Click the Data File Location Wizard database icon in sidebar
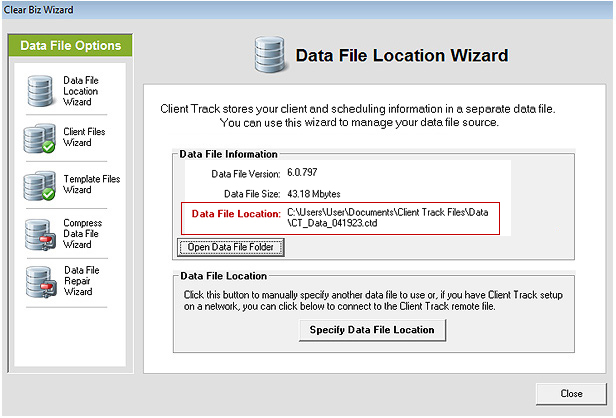616x418 pixels. (40, 91)
